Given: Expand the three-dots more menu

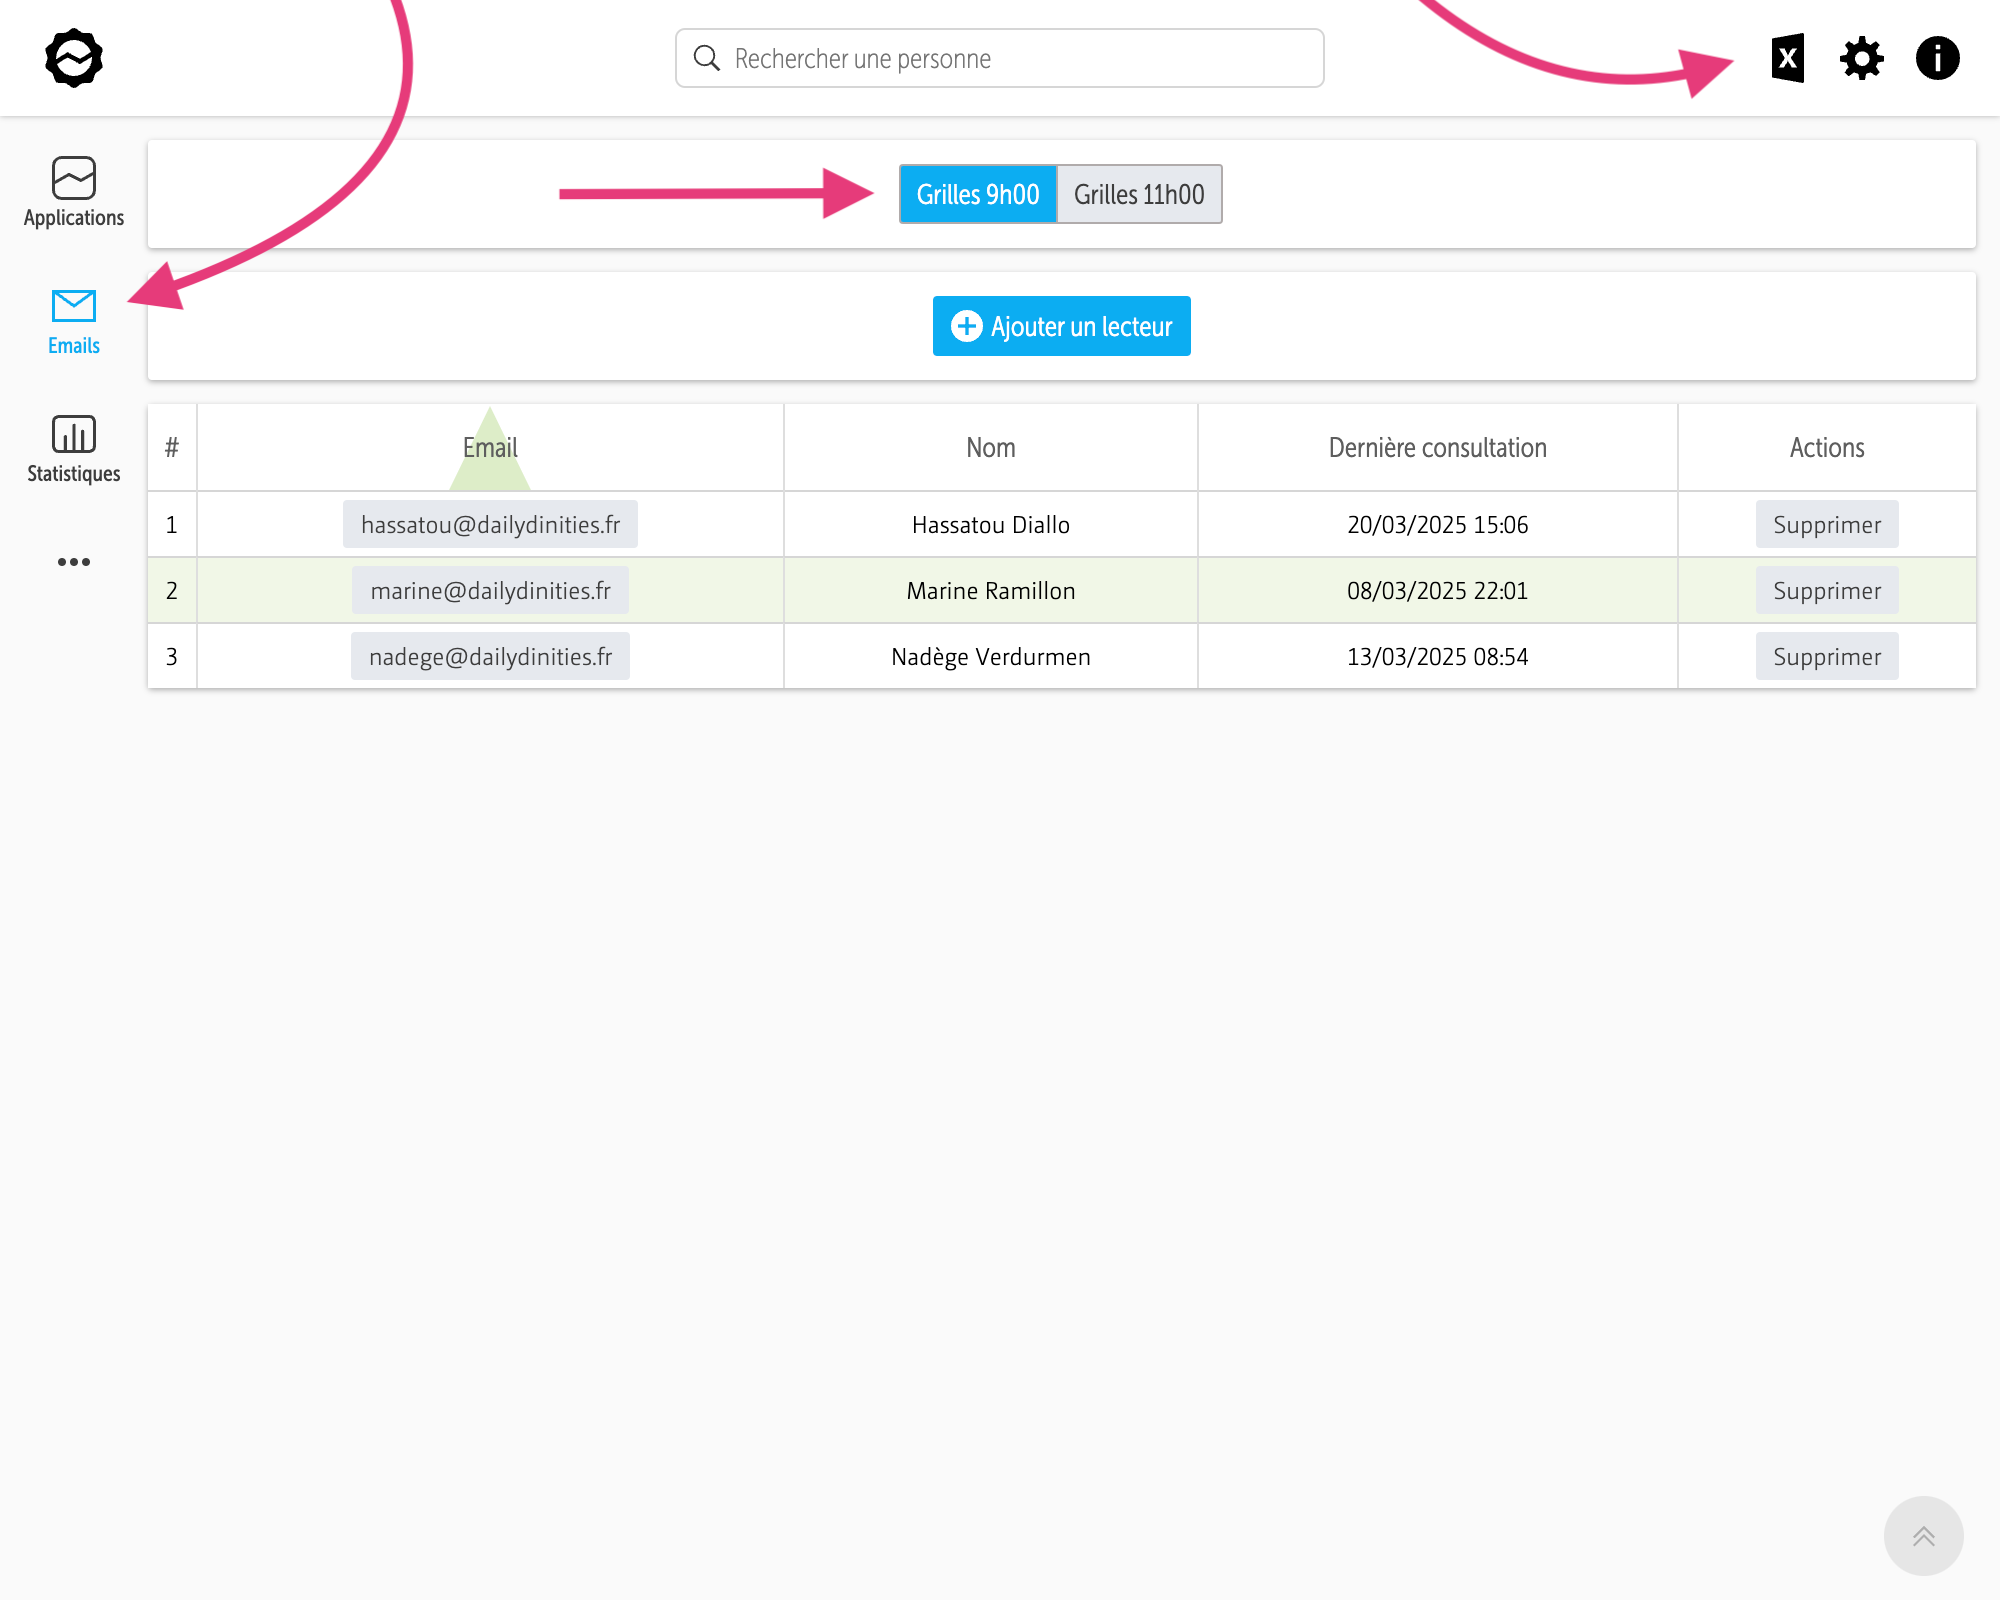Looking at the screenshot, I should [74, 562].
